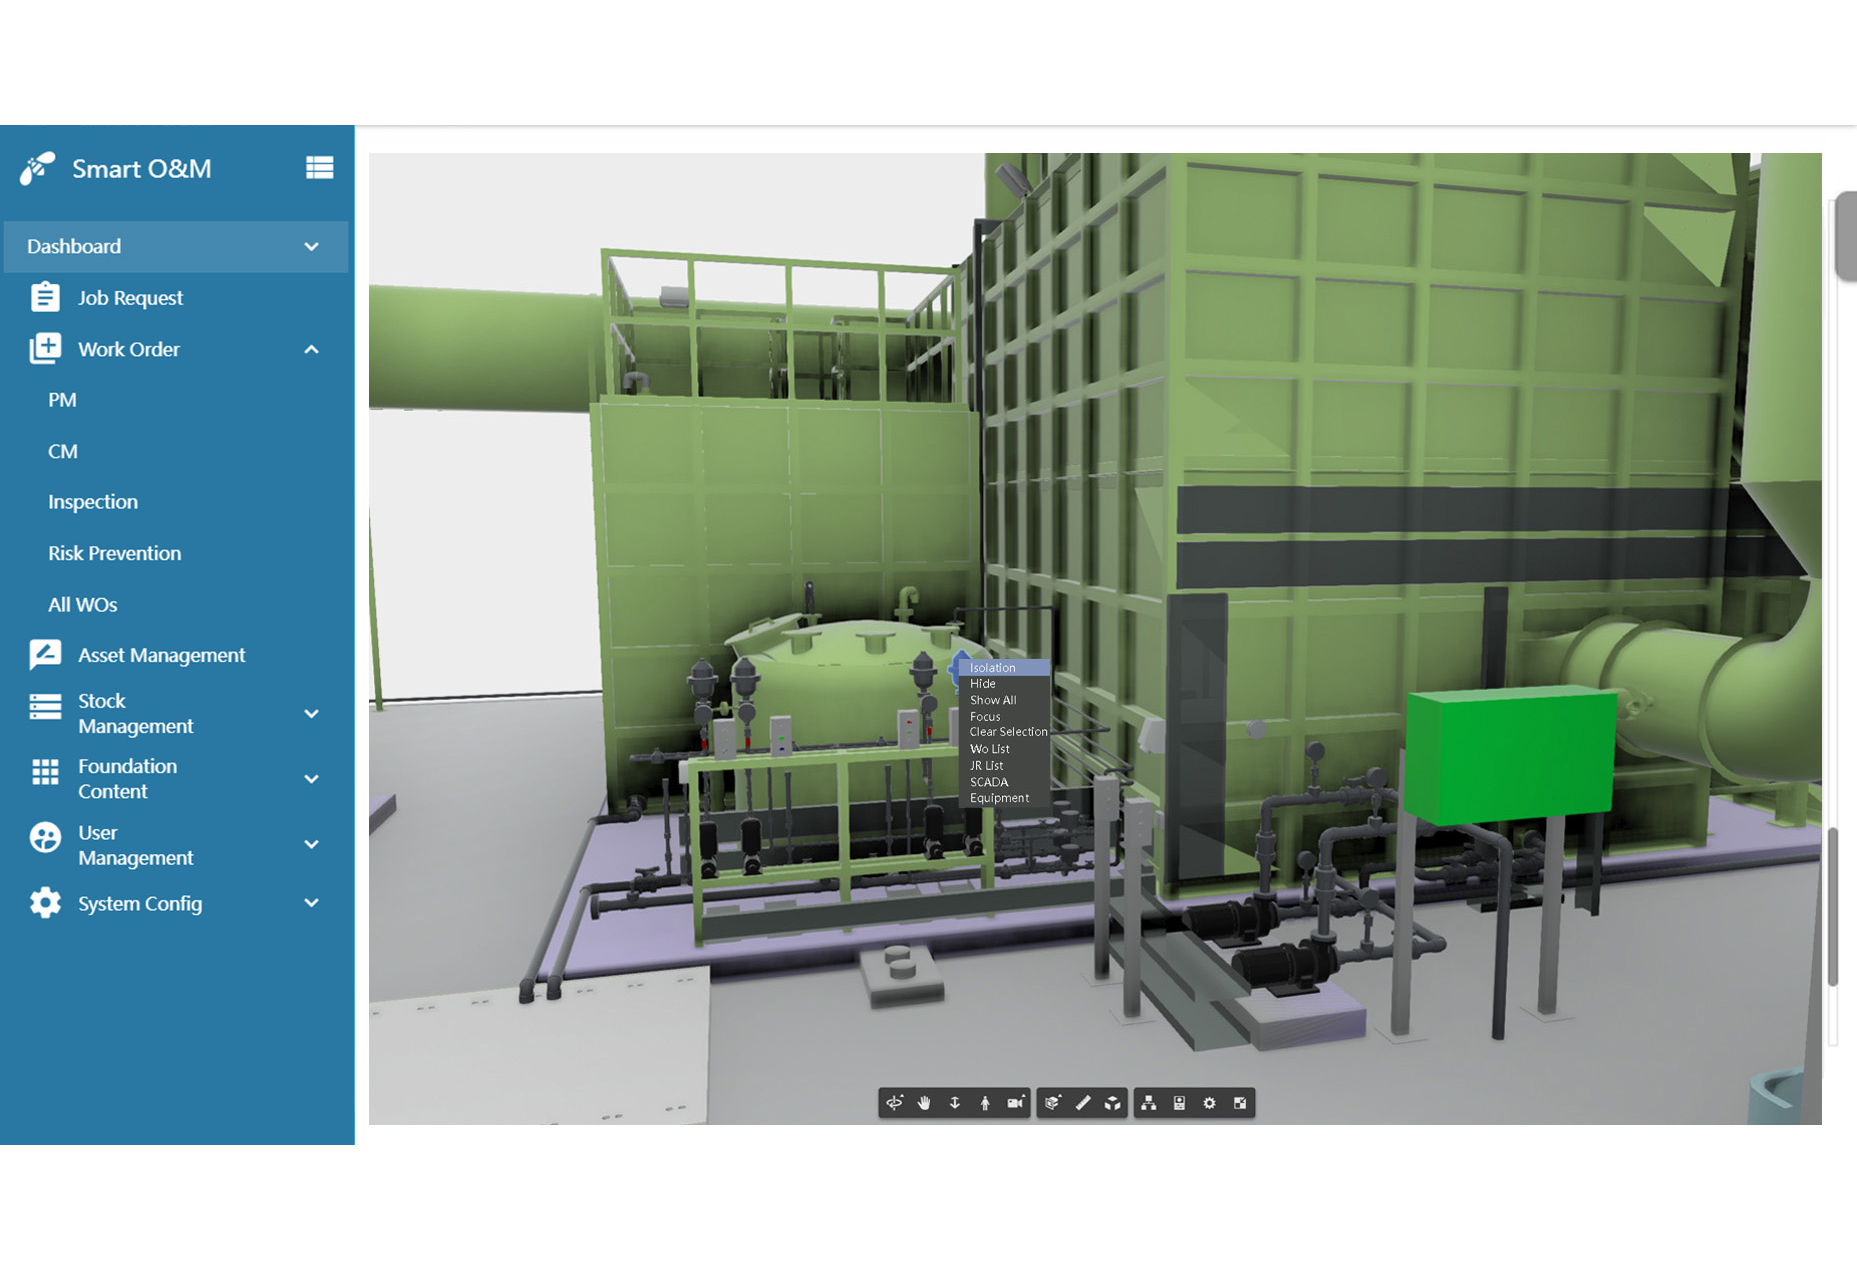Open the Model Browser tree icon

tap(1149, 1103)
